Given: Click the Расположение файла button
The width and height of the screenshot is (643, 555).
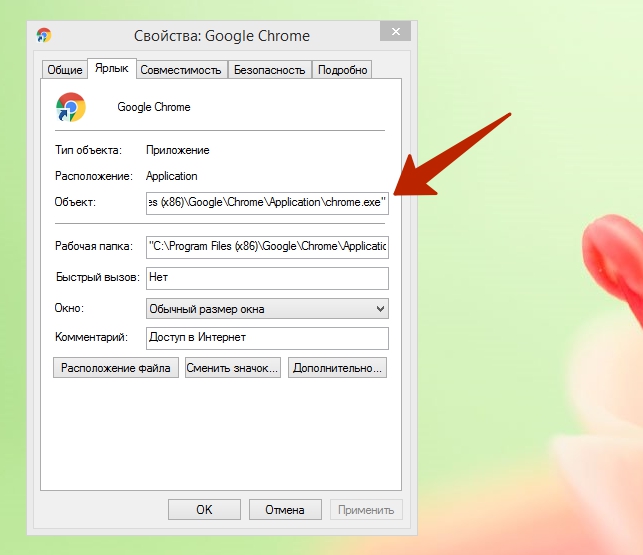Looking at the screenshot, I should 116,368.
